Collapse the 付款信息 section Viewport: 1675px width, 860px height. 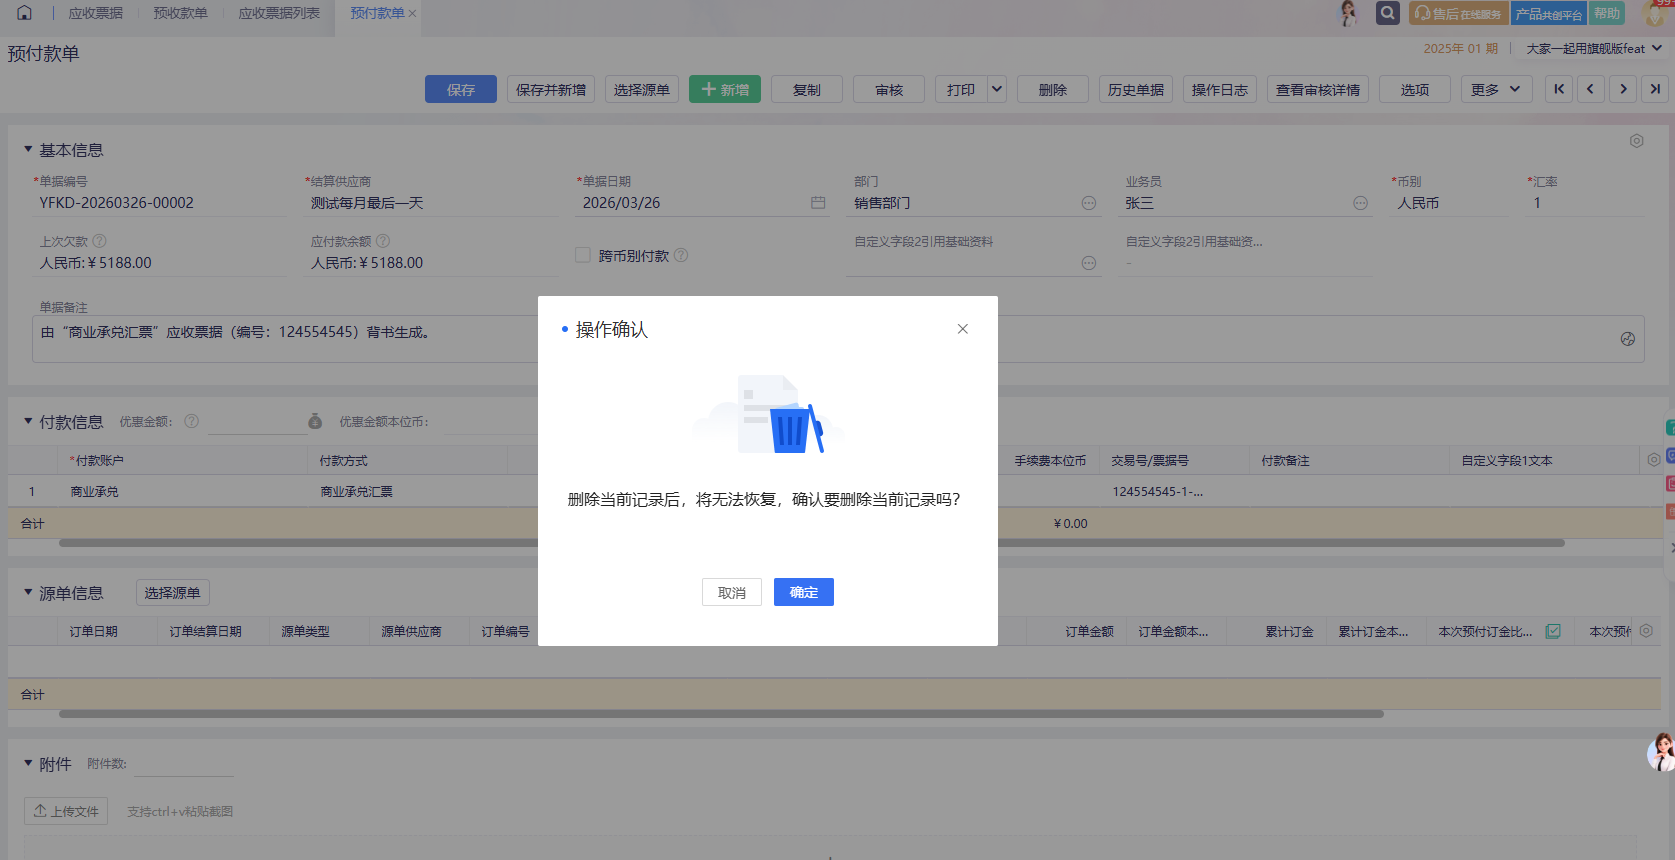tap(28, 421)
